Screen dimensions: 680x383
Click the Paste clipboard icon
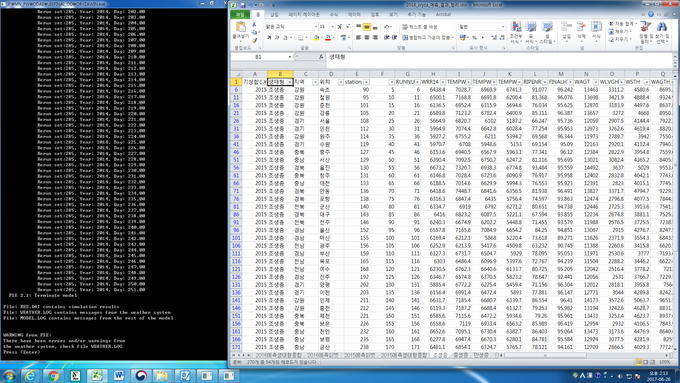[x=240, y=29]
